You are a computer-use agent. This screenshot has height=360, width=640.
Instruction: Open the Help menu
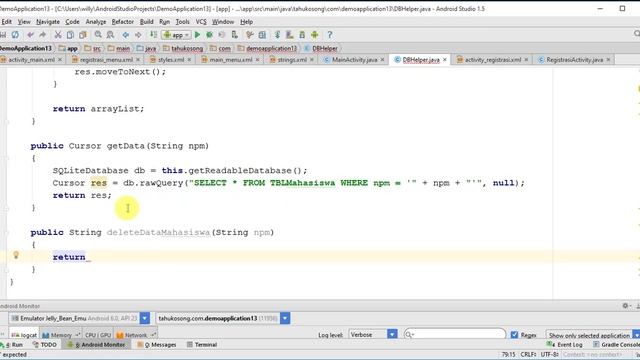click(x=247, y=22)
